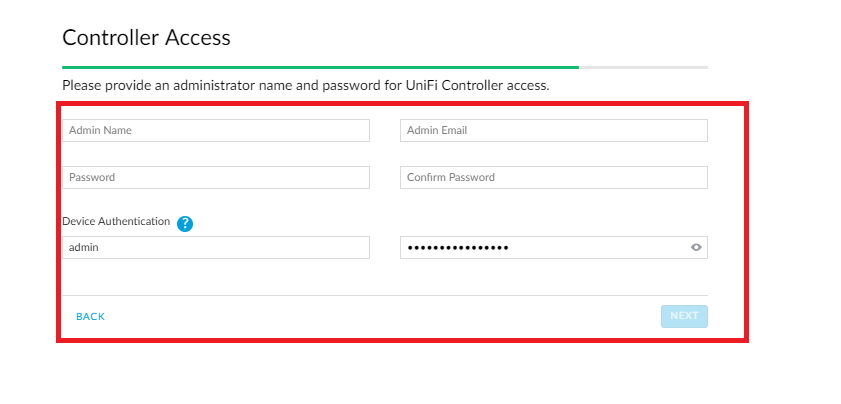Select the Device Authentication label text
Image resolution: width=841 pixels, height=404 pixels.
[x=116, y=221]
